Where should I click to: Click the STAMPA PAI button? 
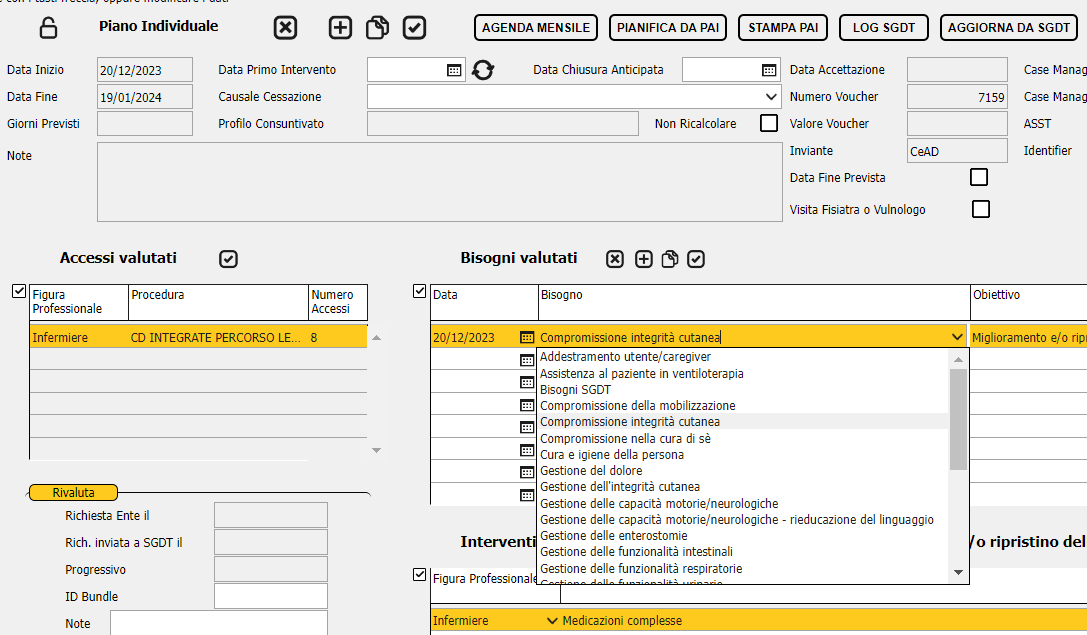point(783,28)
